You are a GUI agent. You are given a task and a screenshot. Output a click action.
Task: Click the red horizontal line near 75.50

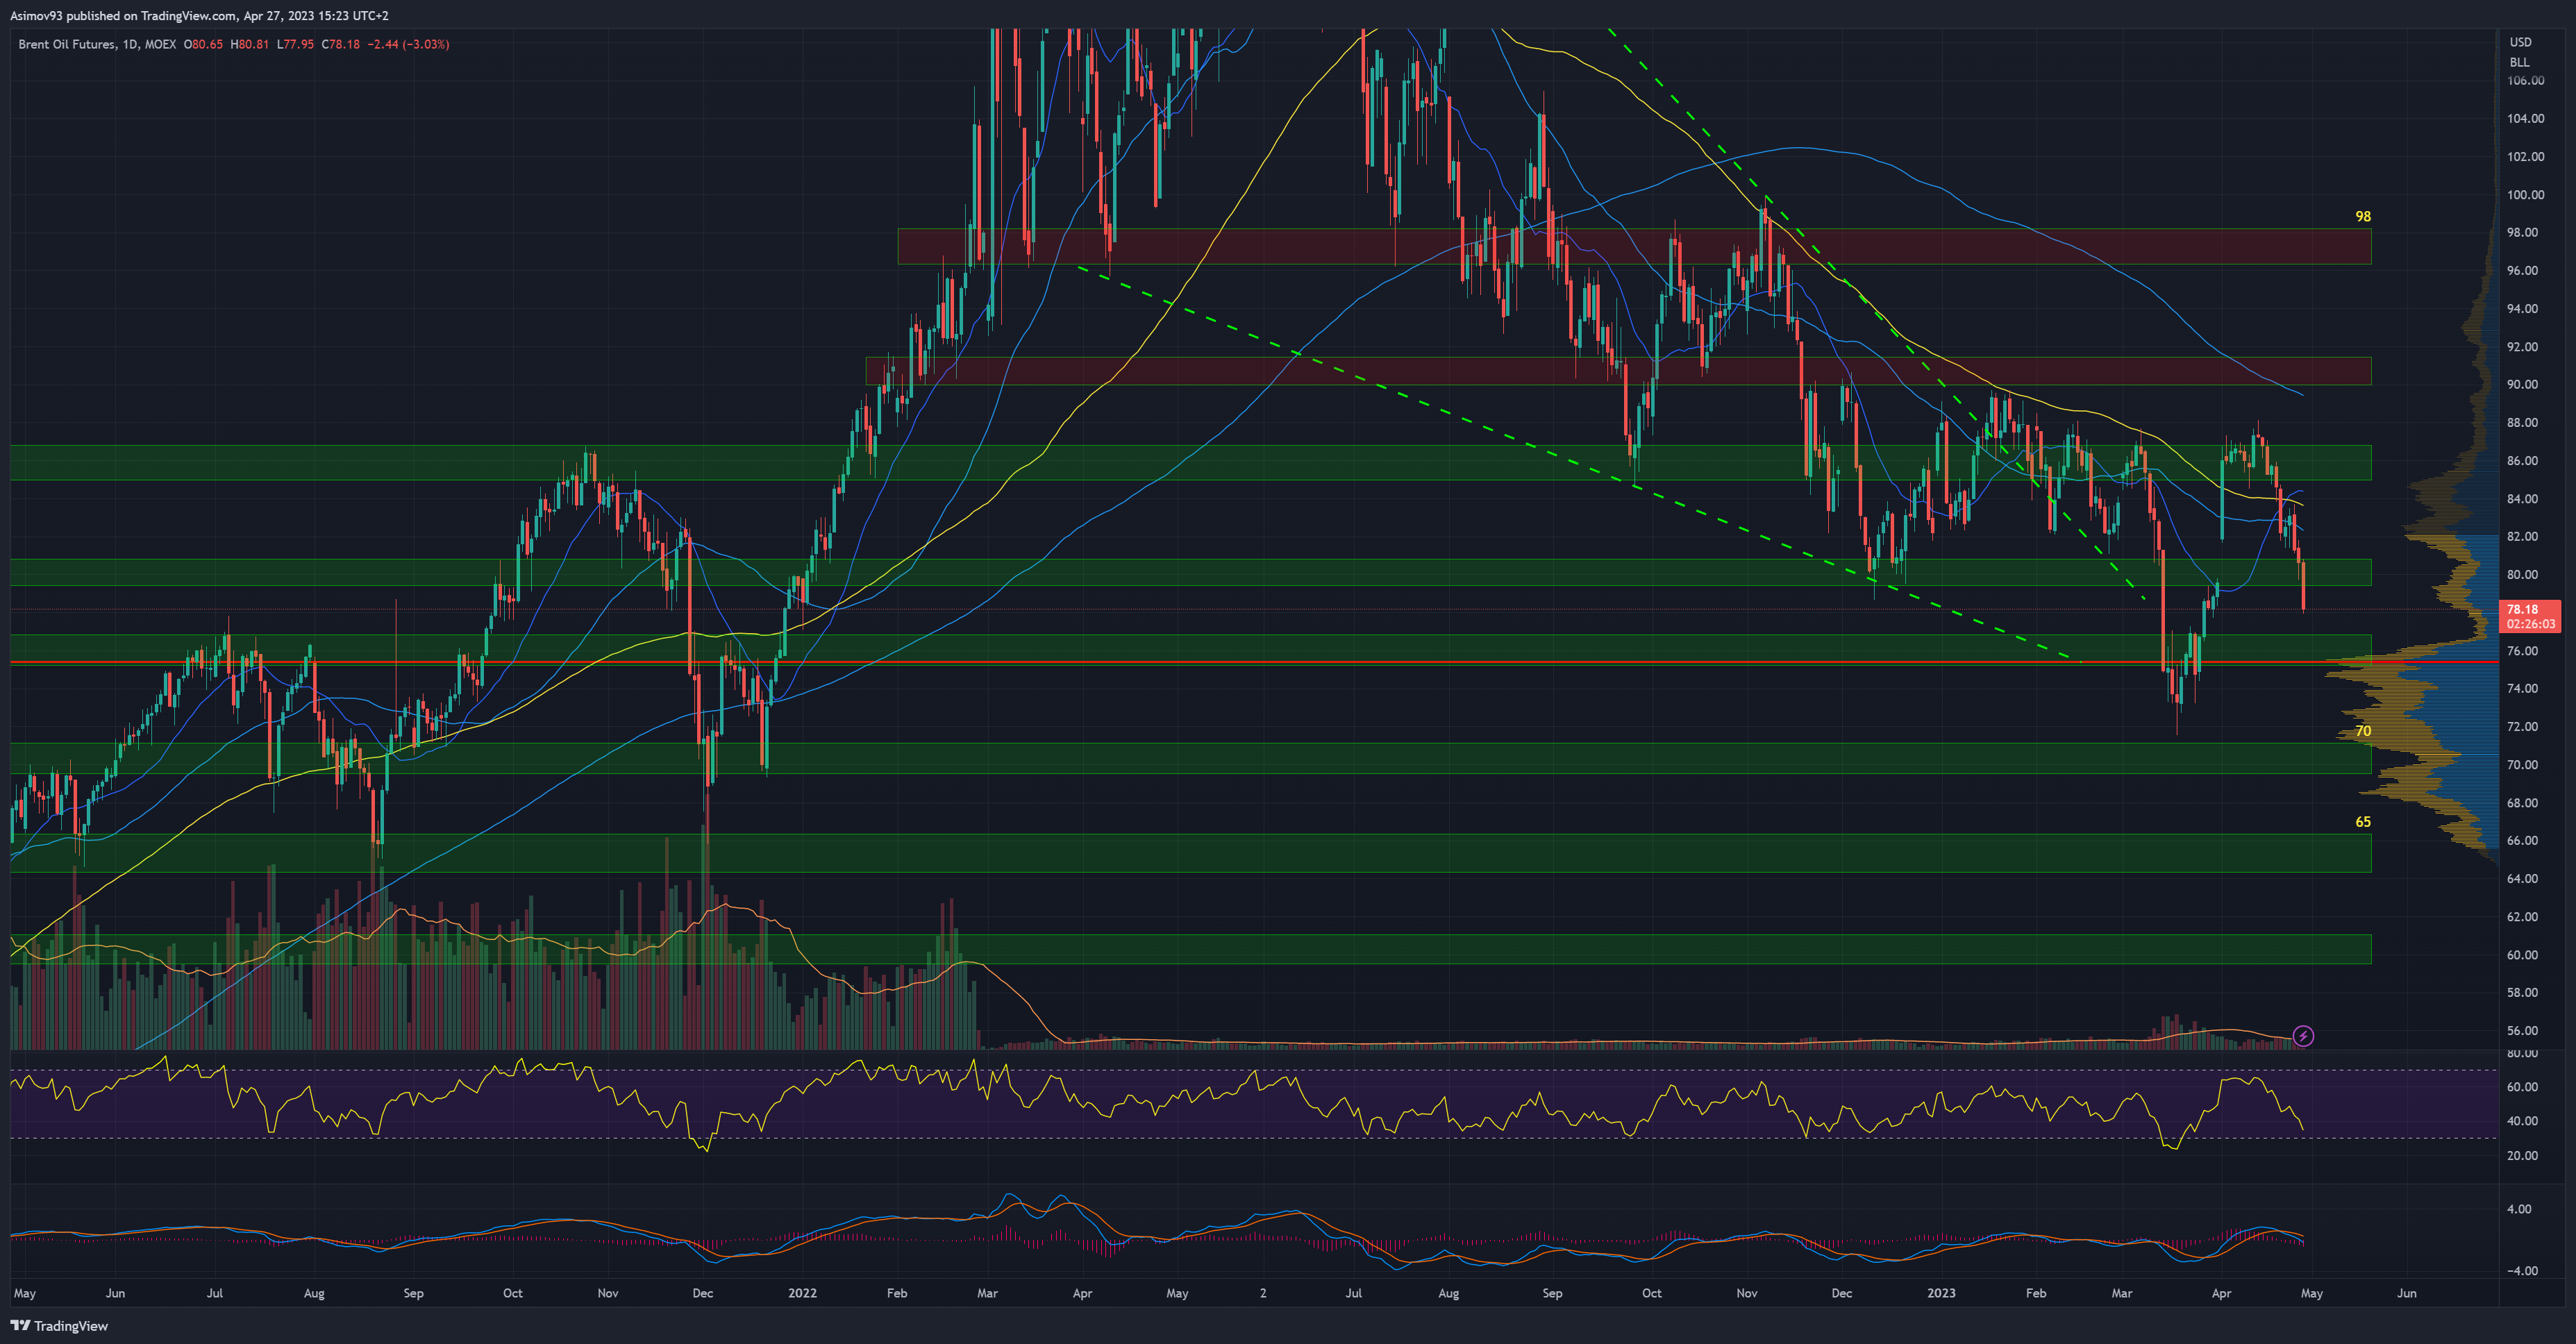1200,662
